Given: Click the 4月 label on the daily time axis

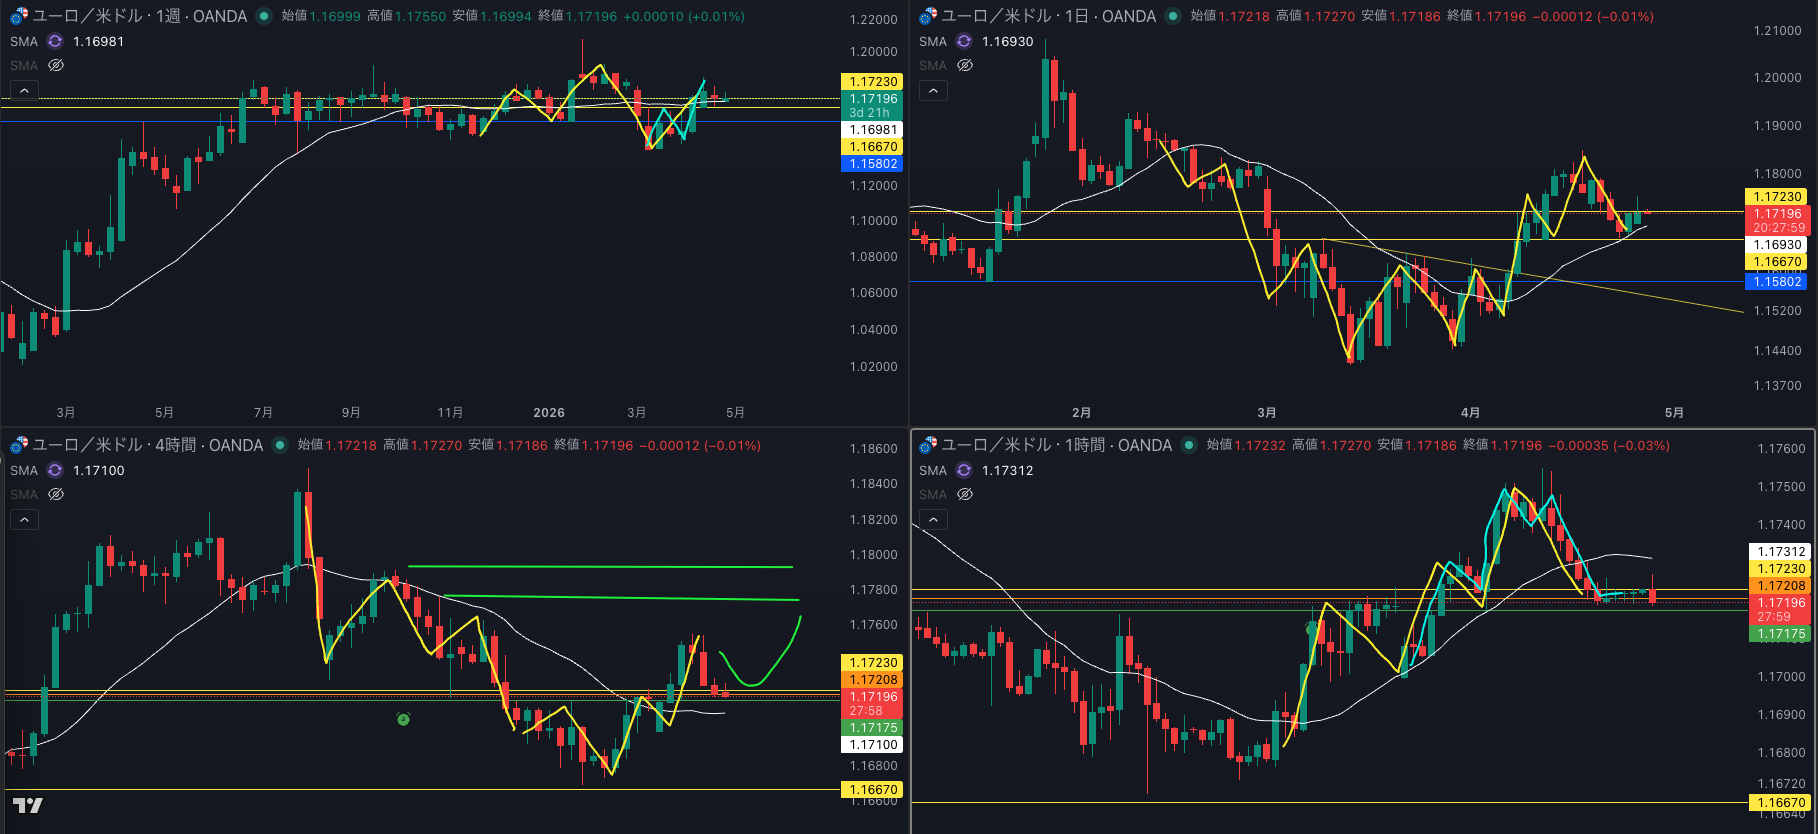Looking at the screenshot, I should point(1470,412).
